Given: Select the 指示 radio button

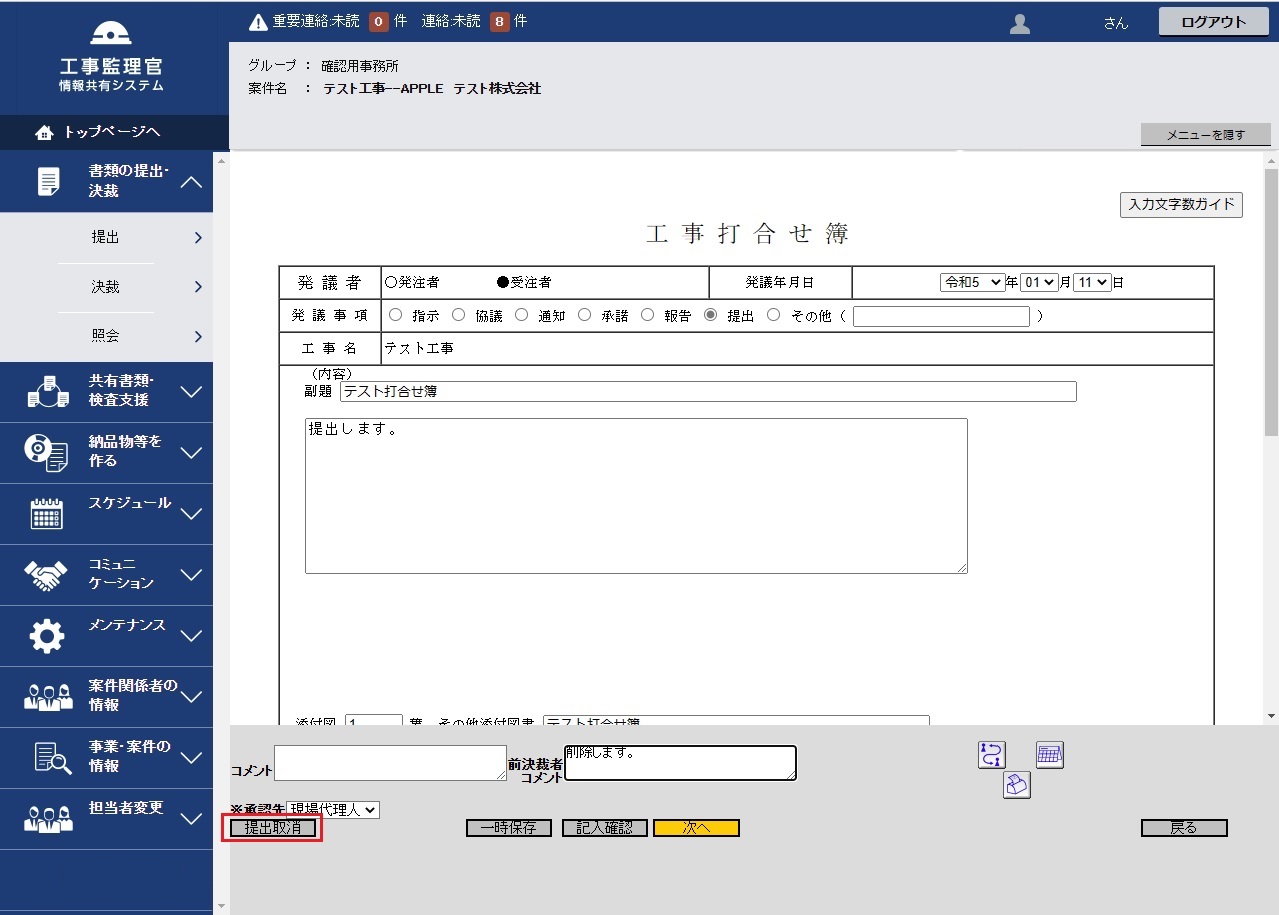Looking at the screenshot, I should pyautogui.click(x=395, y=315).
